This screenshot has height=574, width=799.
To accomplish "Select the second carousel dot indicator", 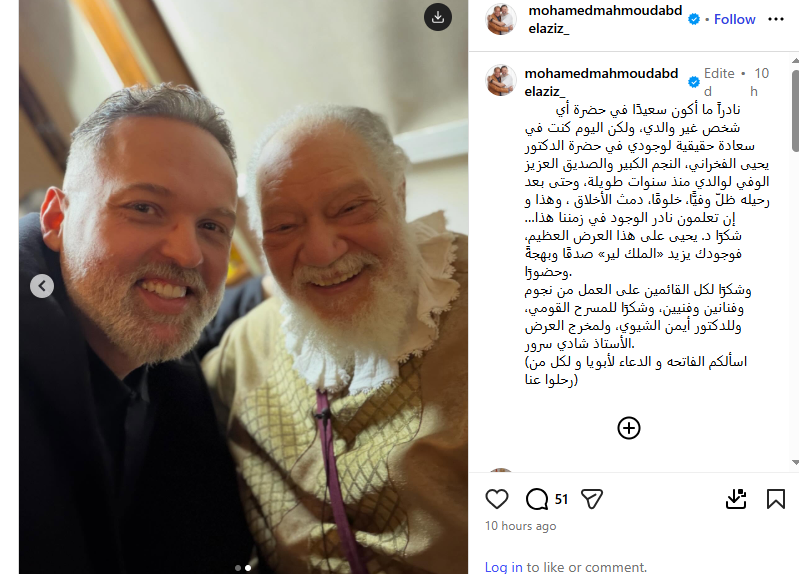I will 248,568.
